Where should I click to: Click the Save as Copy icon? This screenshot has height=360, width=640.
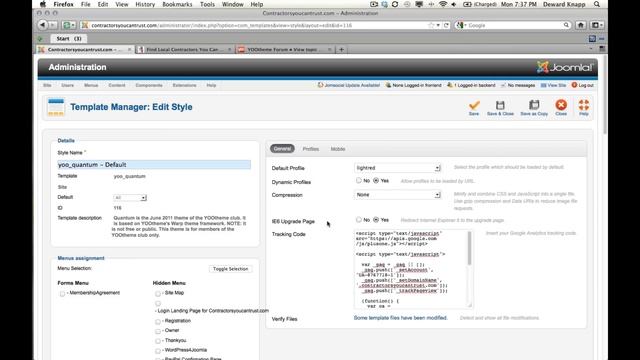coord(534,105)
